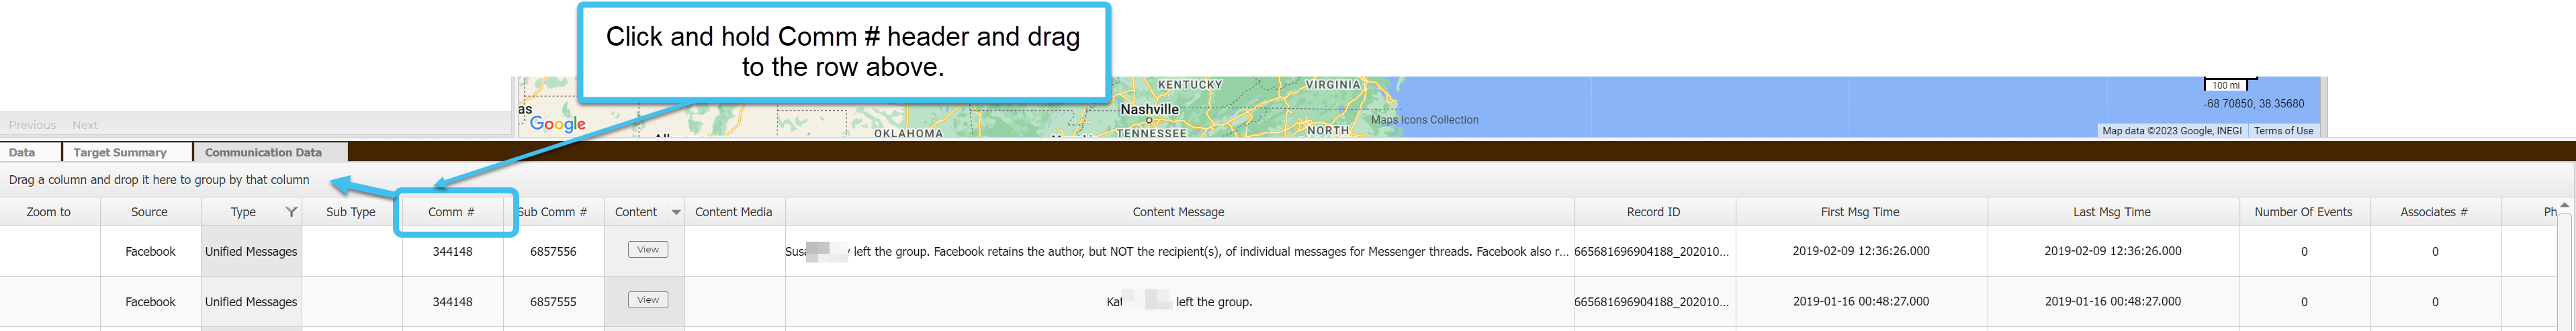The image size is (2576, 331).
Task: Click the grid scroll-up arrow
Action: pyautogui.click(x=2564, y=205)
